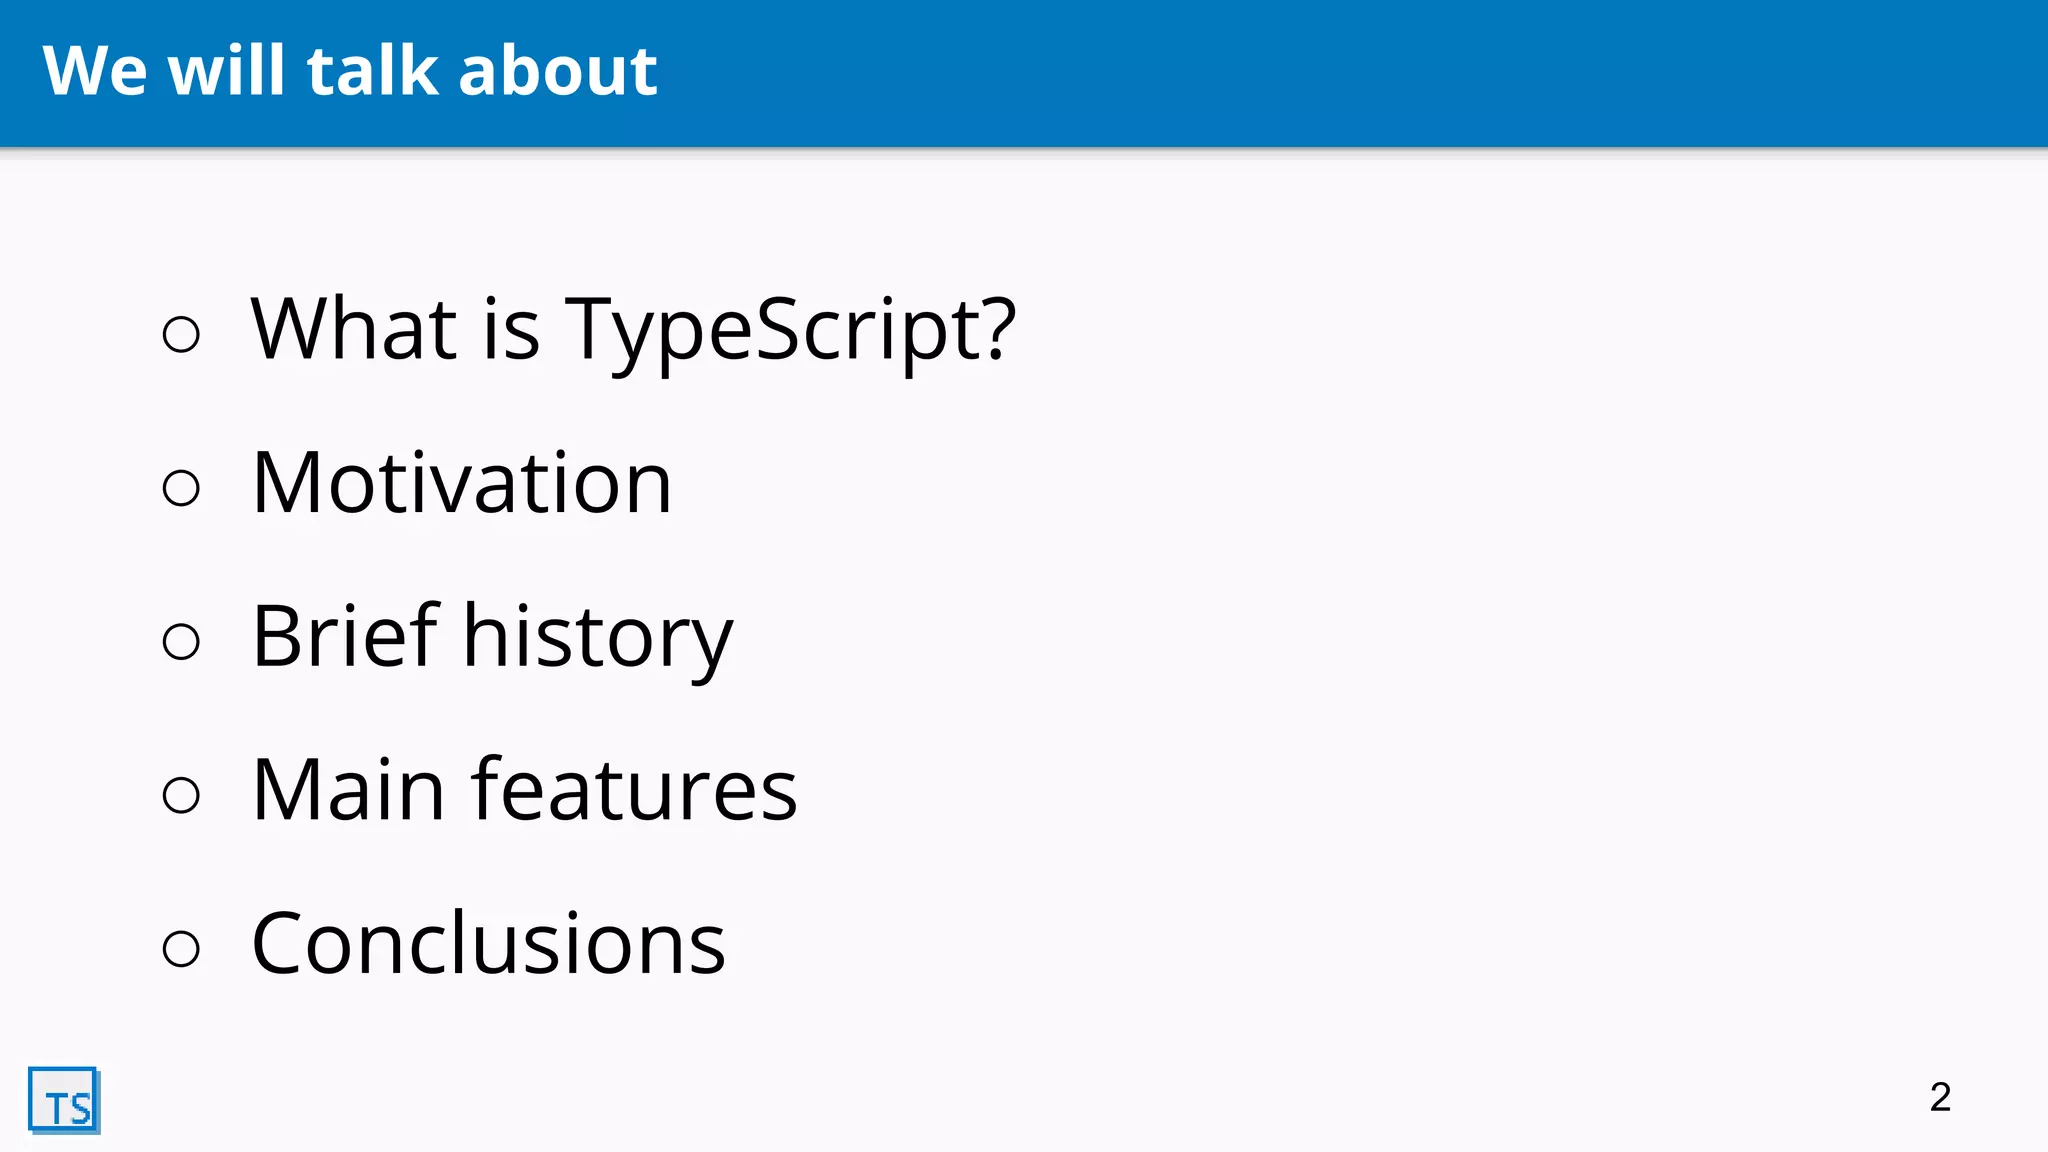This screenshot has height=1152, width=2048.
Task: Click the TS logo icon
Action: pos(64,1100)
